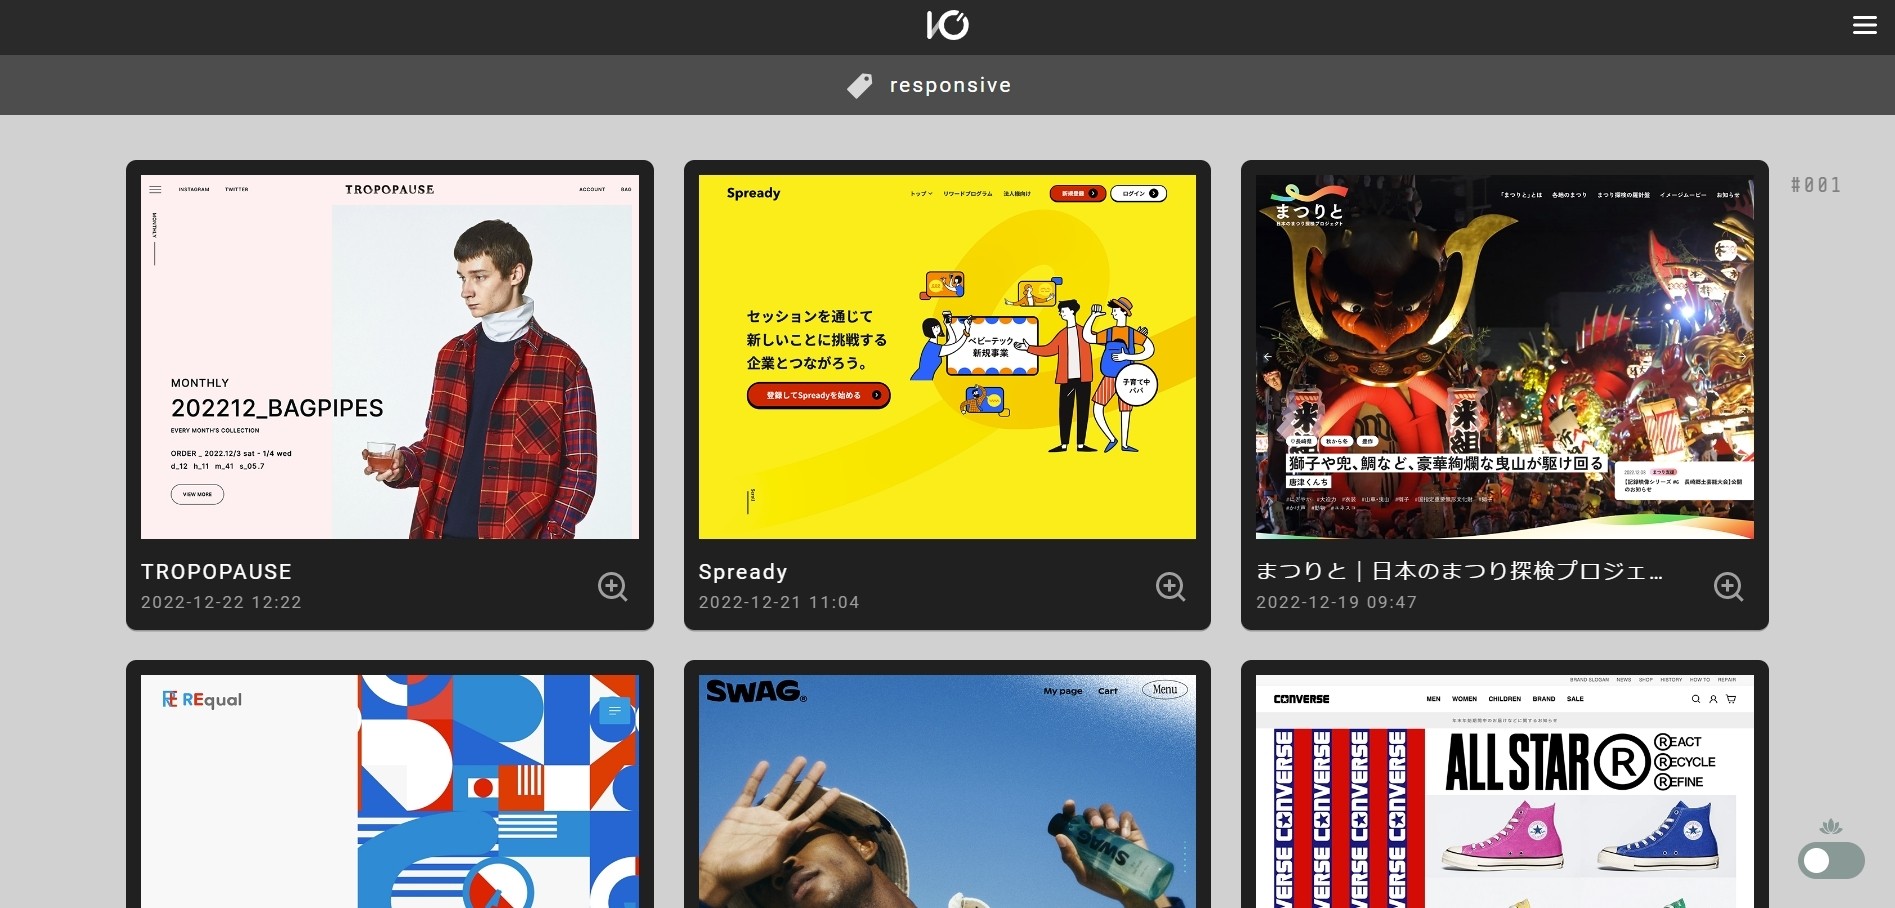
Task: Open the Spready yellow site thumbnail
Action: tap(947, 357)
